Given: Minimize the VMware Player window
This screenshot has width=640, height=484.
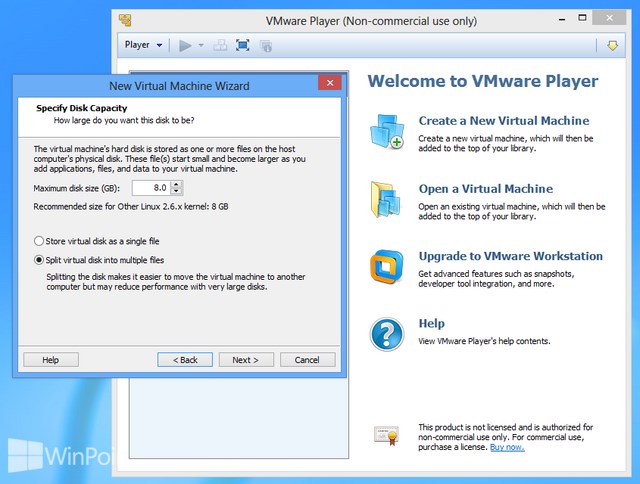Looking at the screenshot, I should coord(562,19).
